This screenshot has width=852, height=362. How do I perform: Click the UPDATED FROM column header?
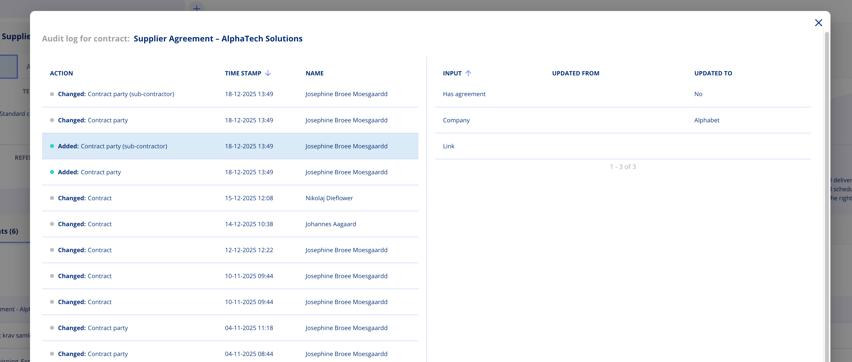(x=575, y=73)
